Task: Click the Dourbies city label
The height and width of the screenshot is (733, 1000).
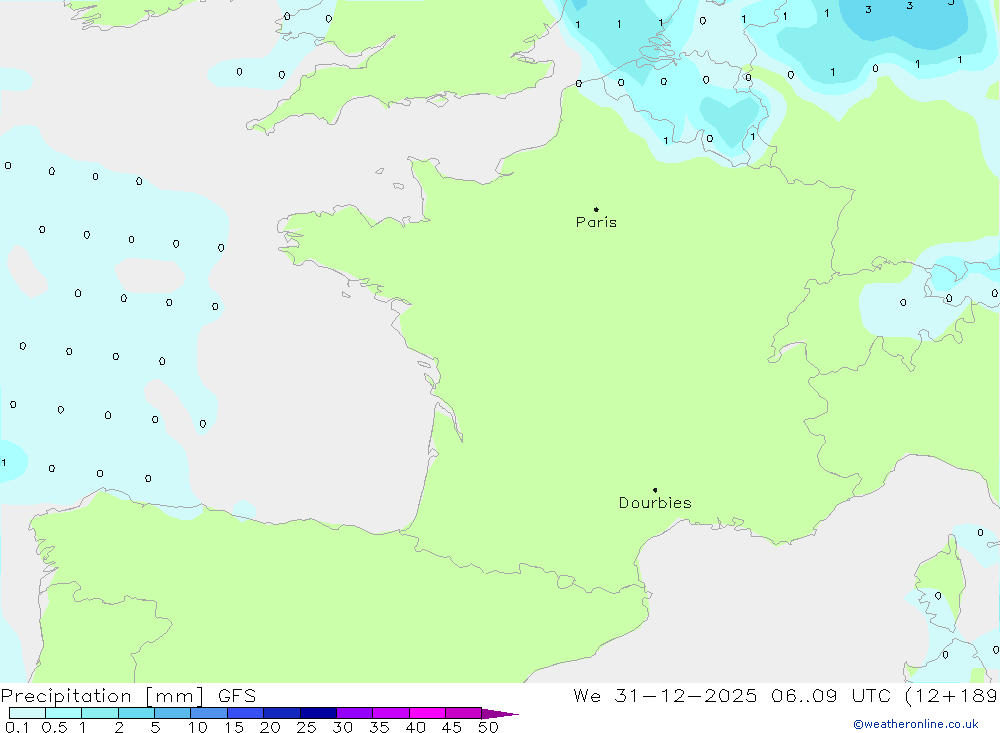Action: (655, 503)
